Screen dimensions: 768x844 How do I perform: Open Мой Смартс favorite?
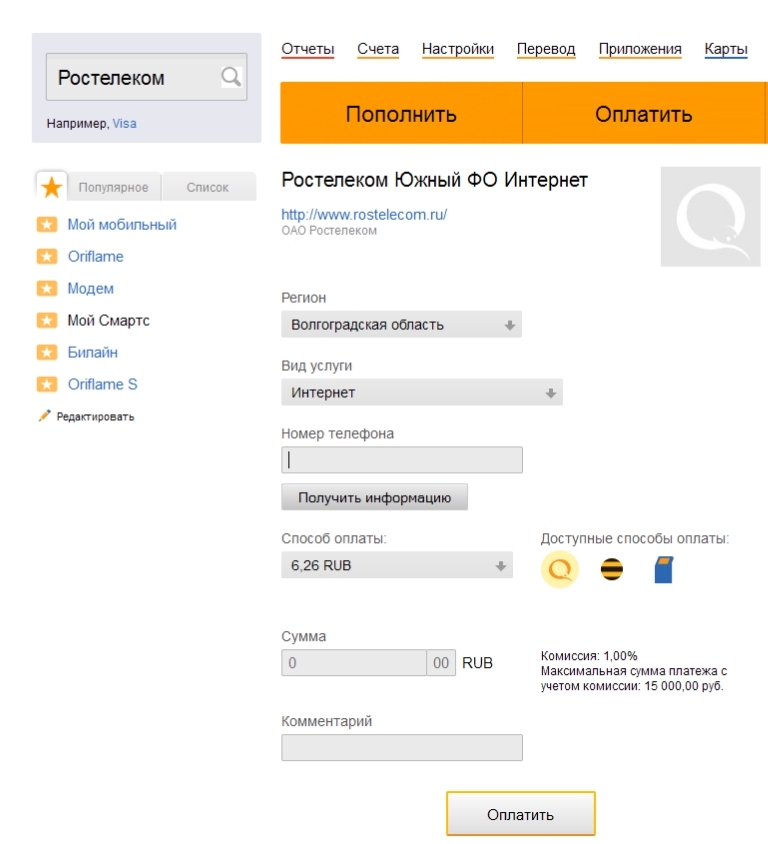[x=109, y=320]
